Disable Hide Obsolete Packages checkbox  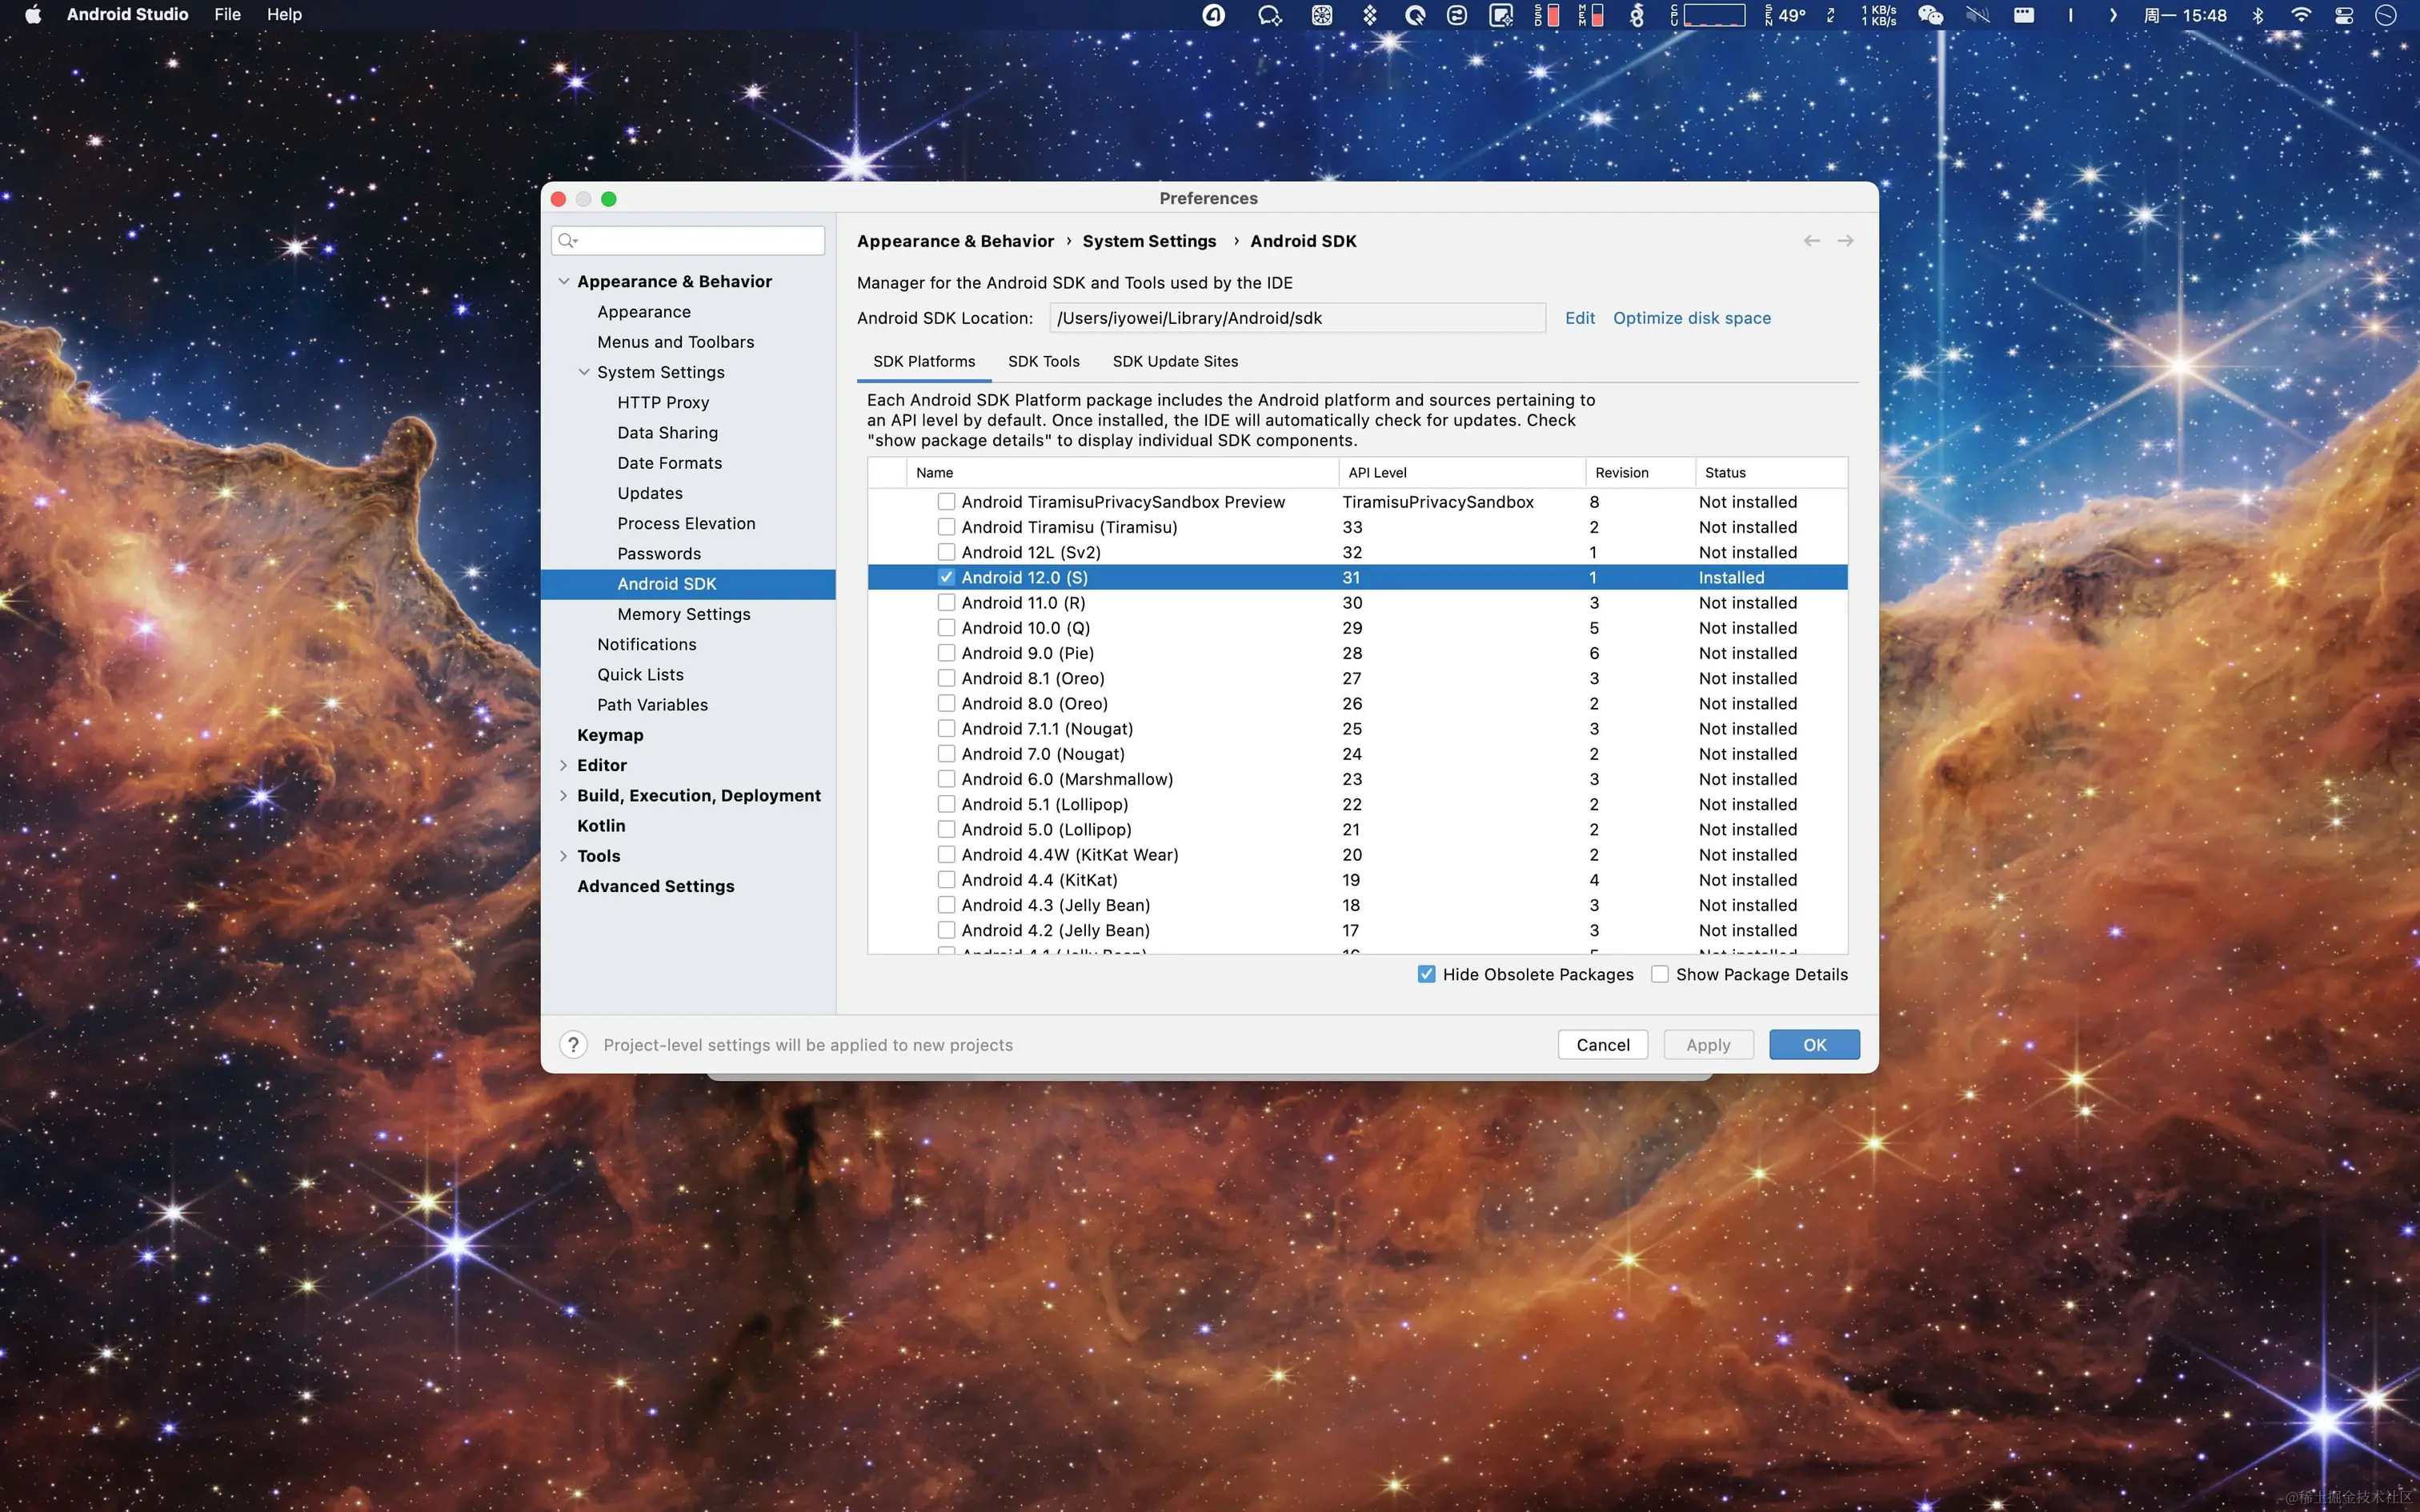point(1427,974)
